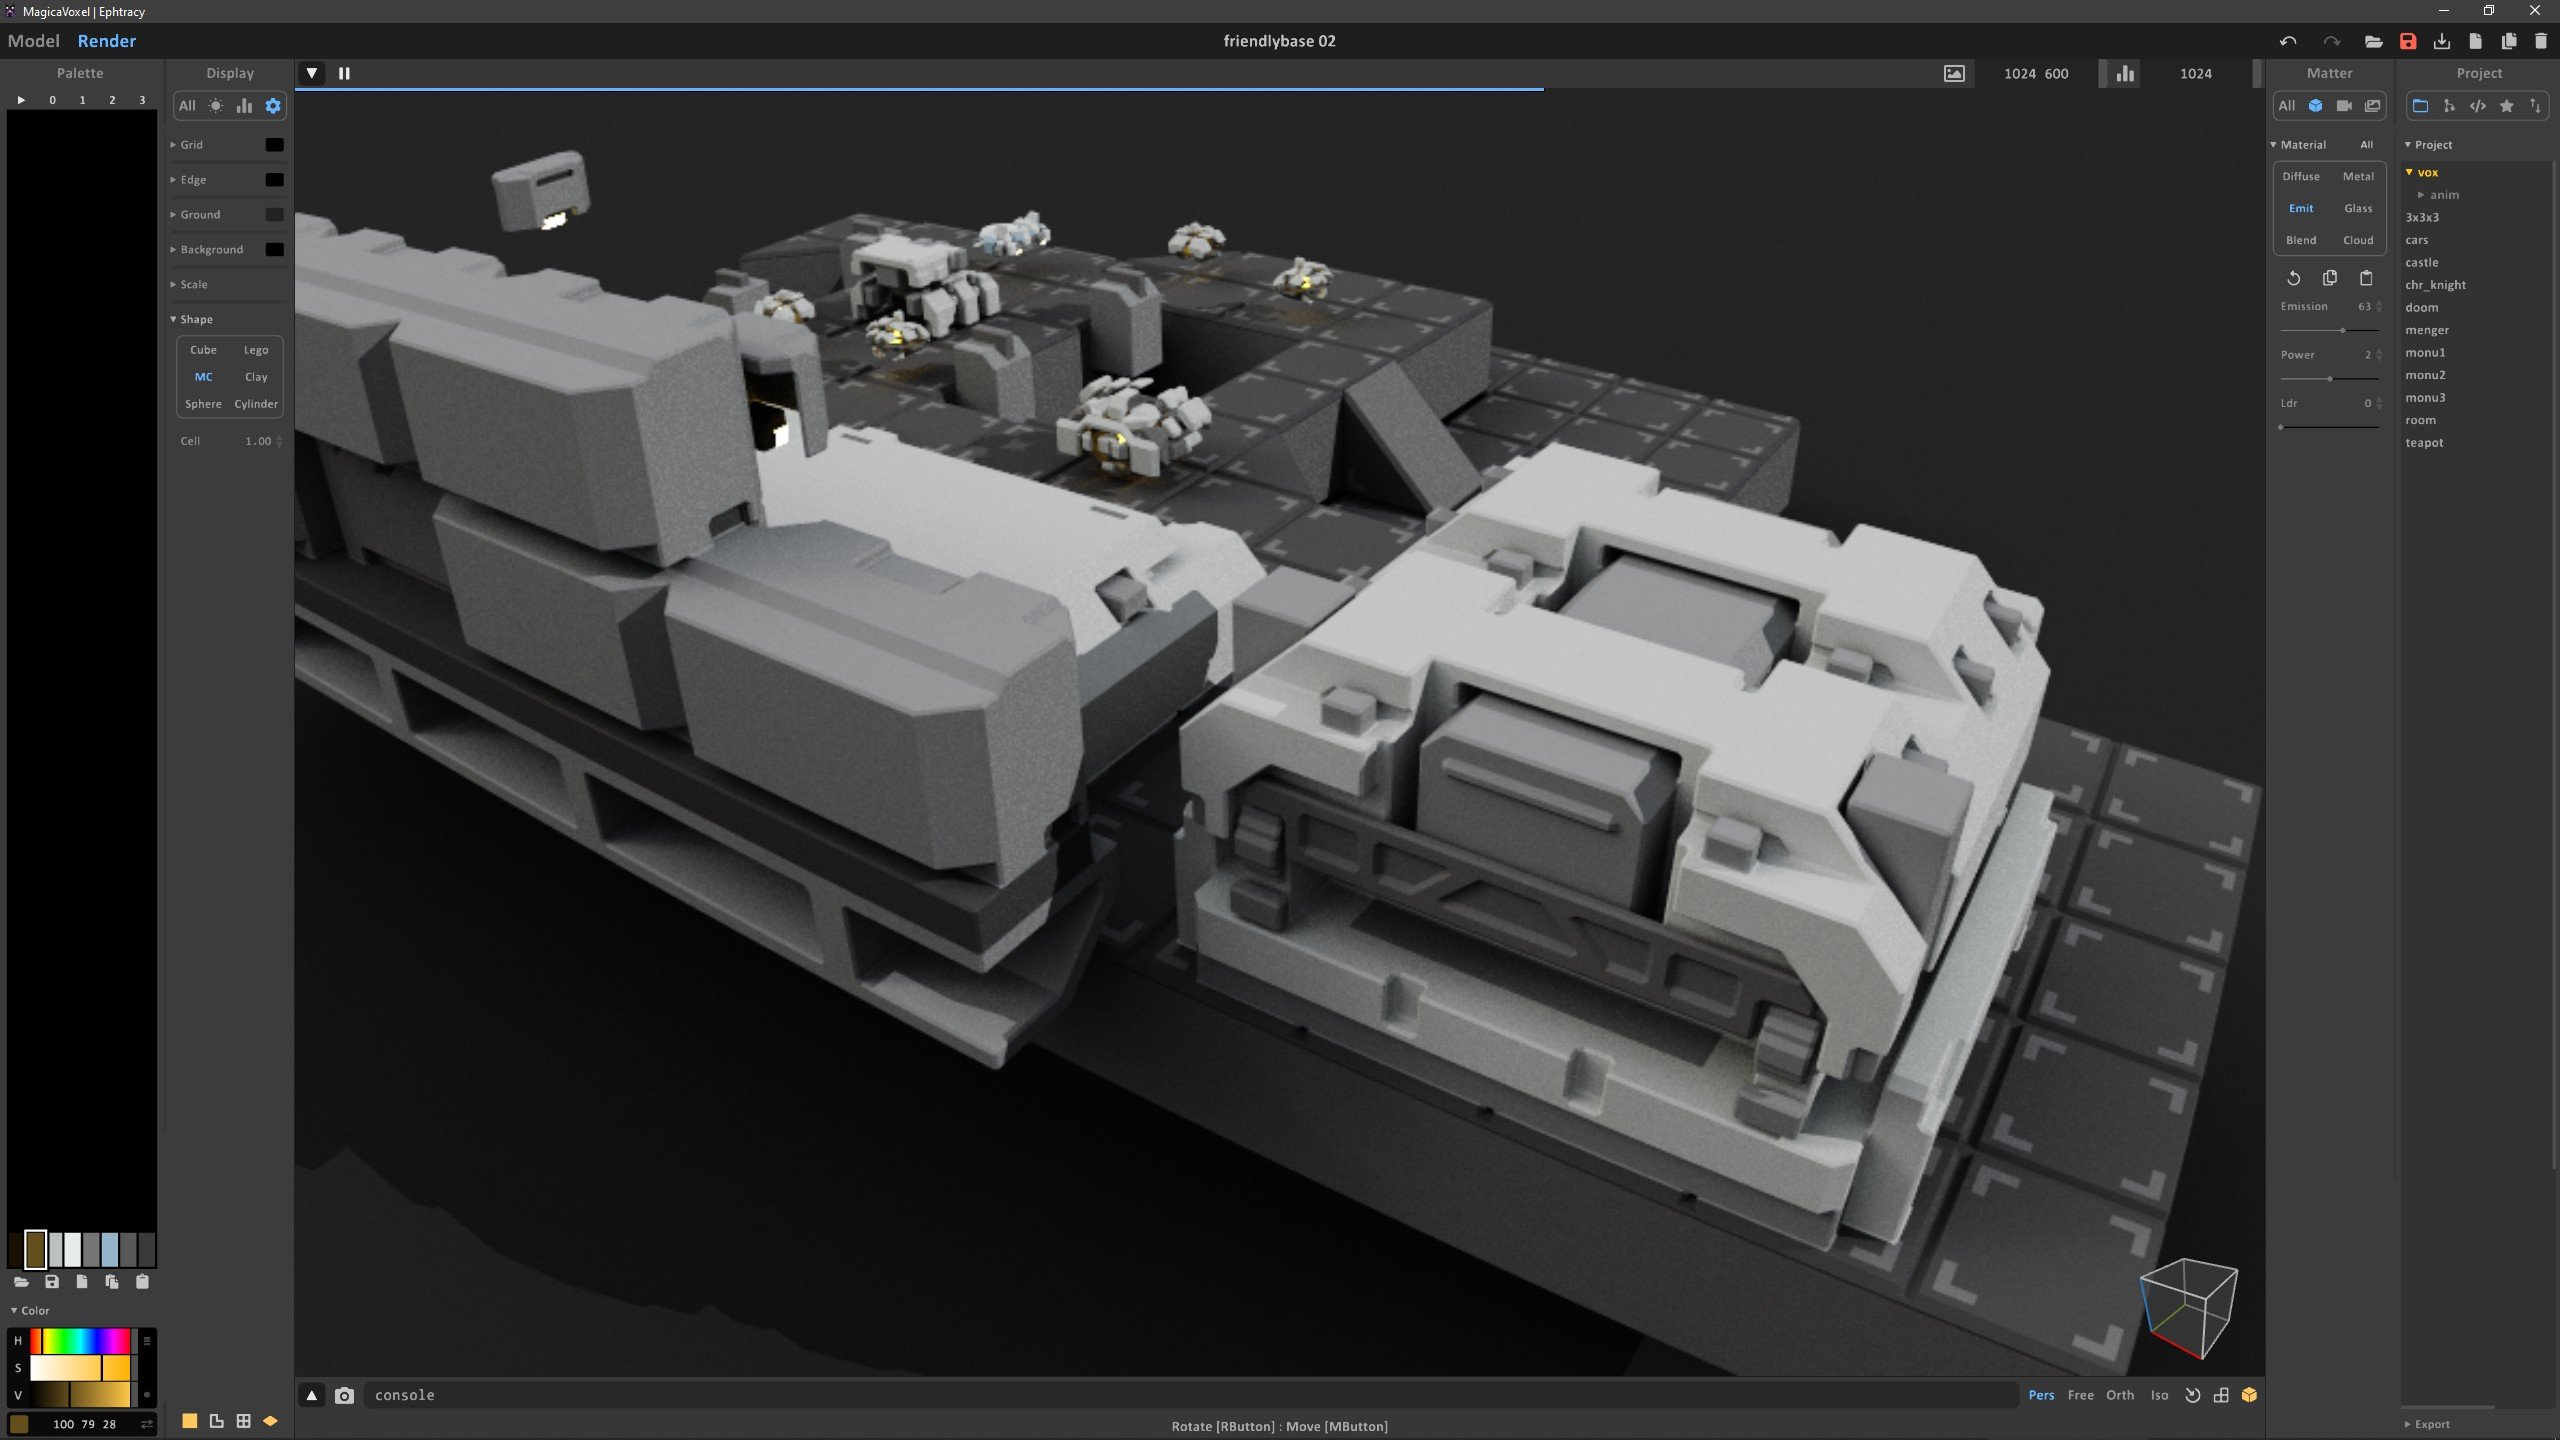The height and width of the screenshot is (1440, 2560).
Task: Copy material with duplicate icon
Action: (2330, 278)
